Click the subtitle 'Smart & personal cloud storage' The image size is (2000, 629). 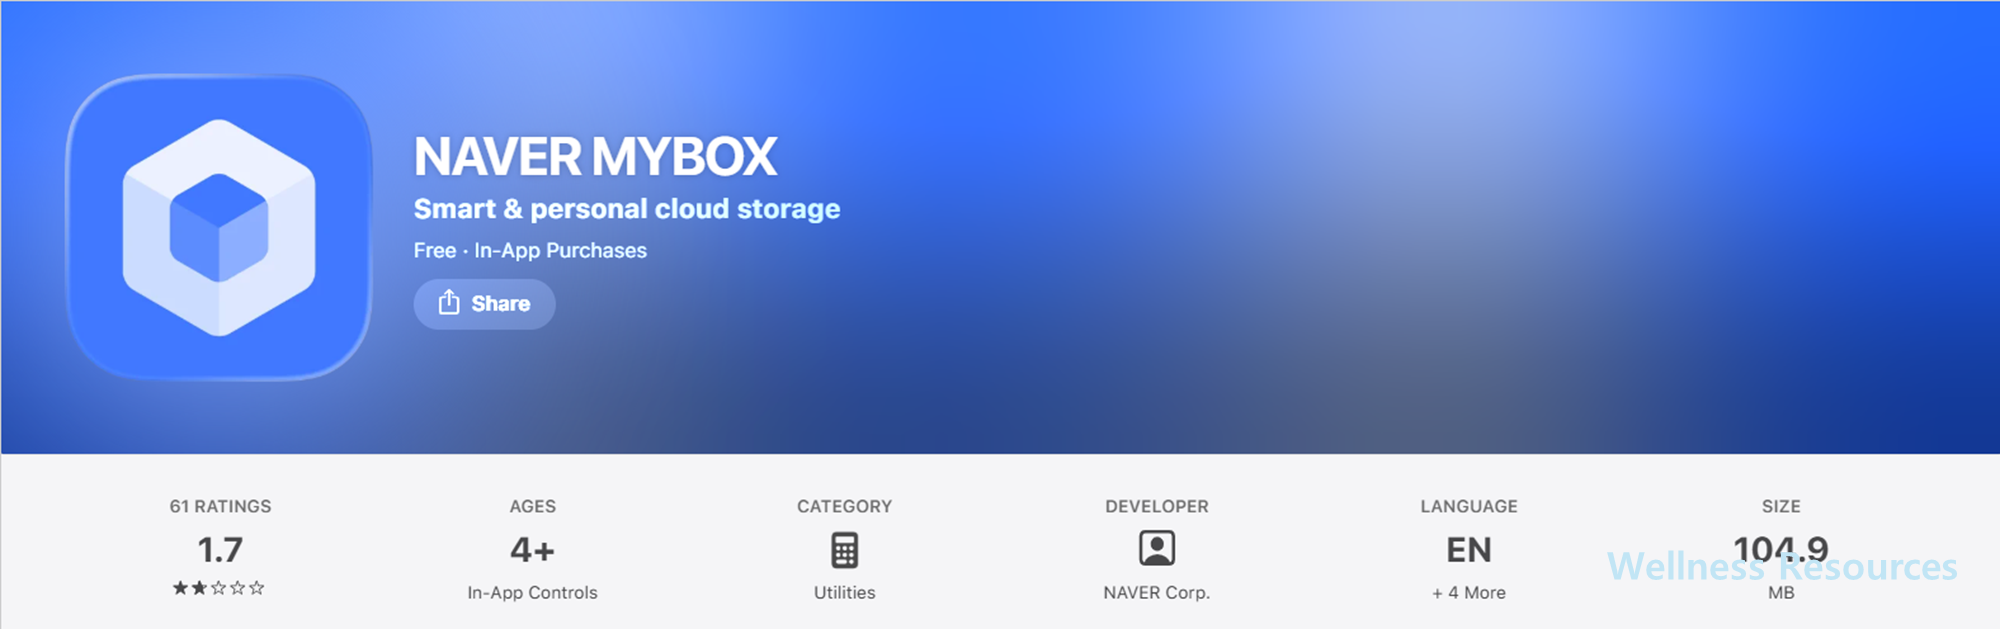627,209
